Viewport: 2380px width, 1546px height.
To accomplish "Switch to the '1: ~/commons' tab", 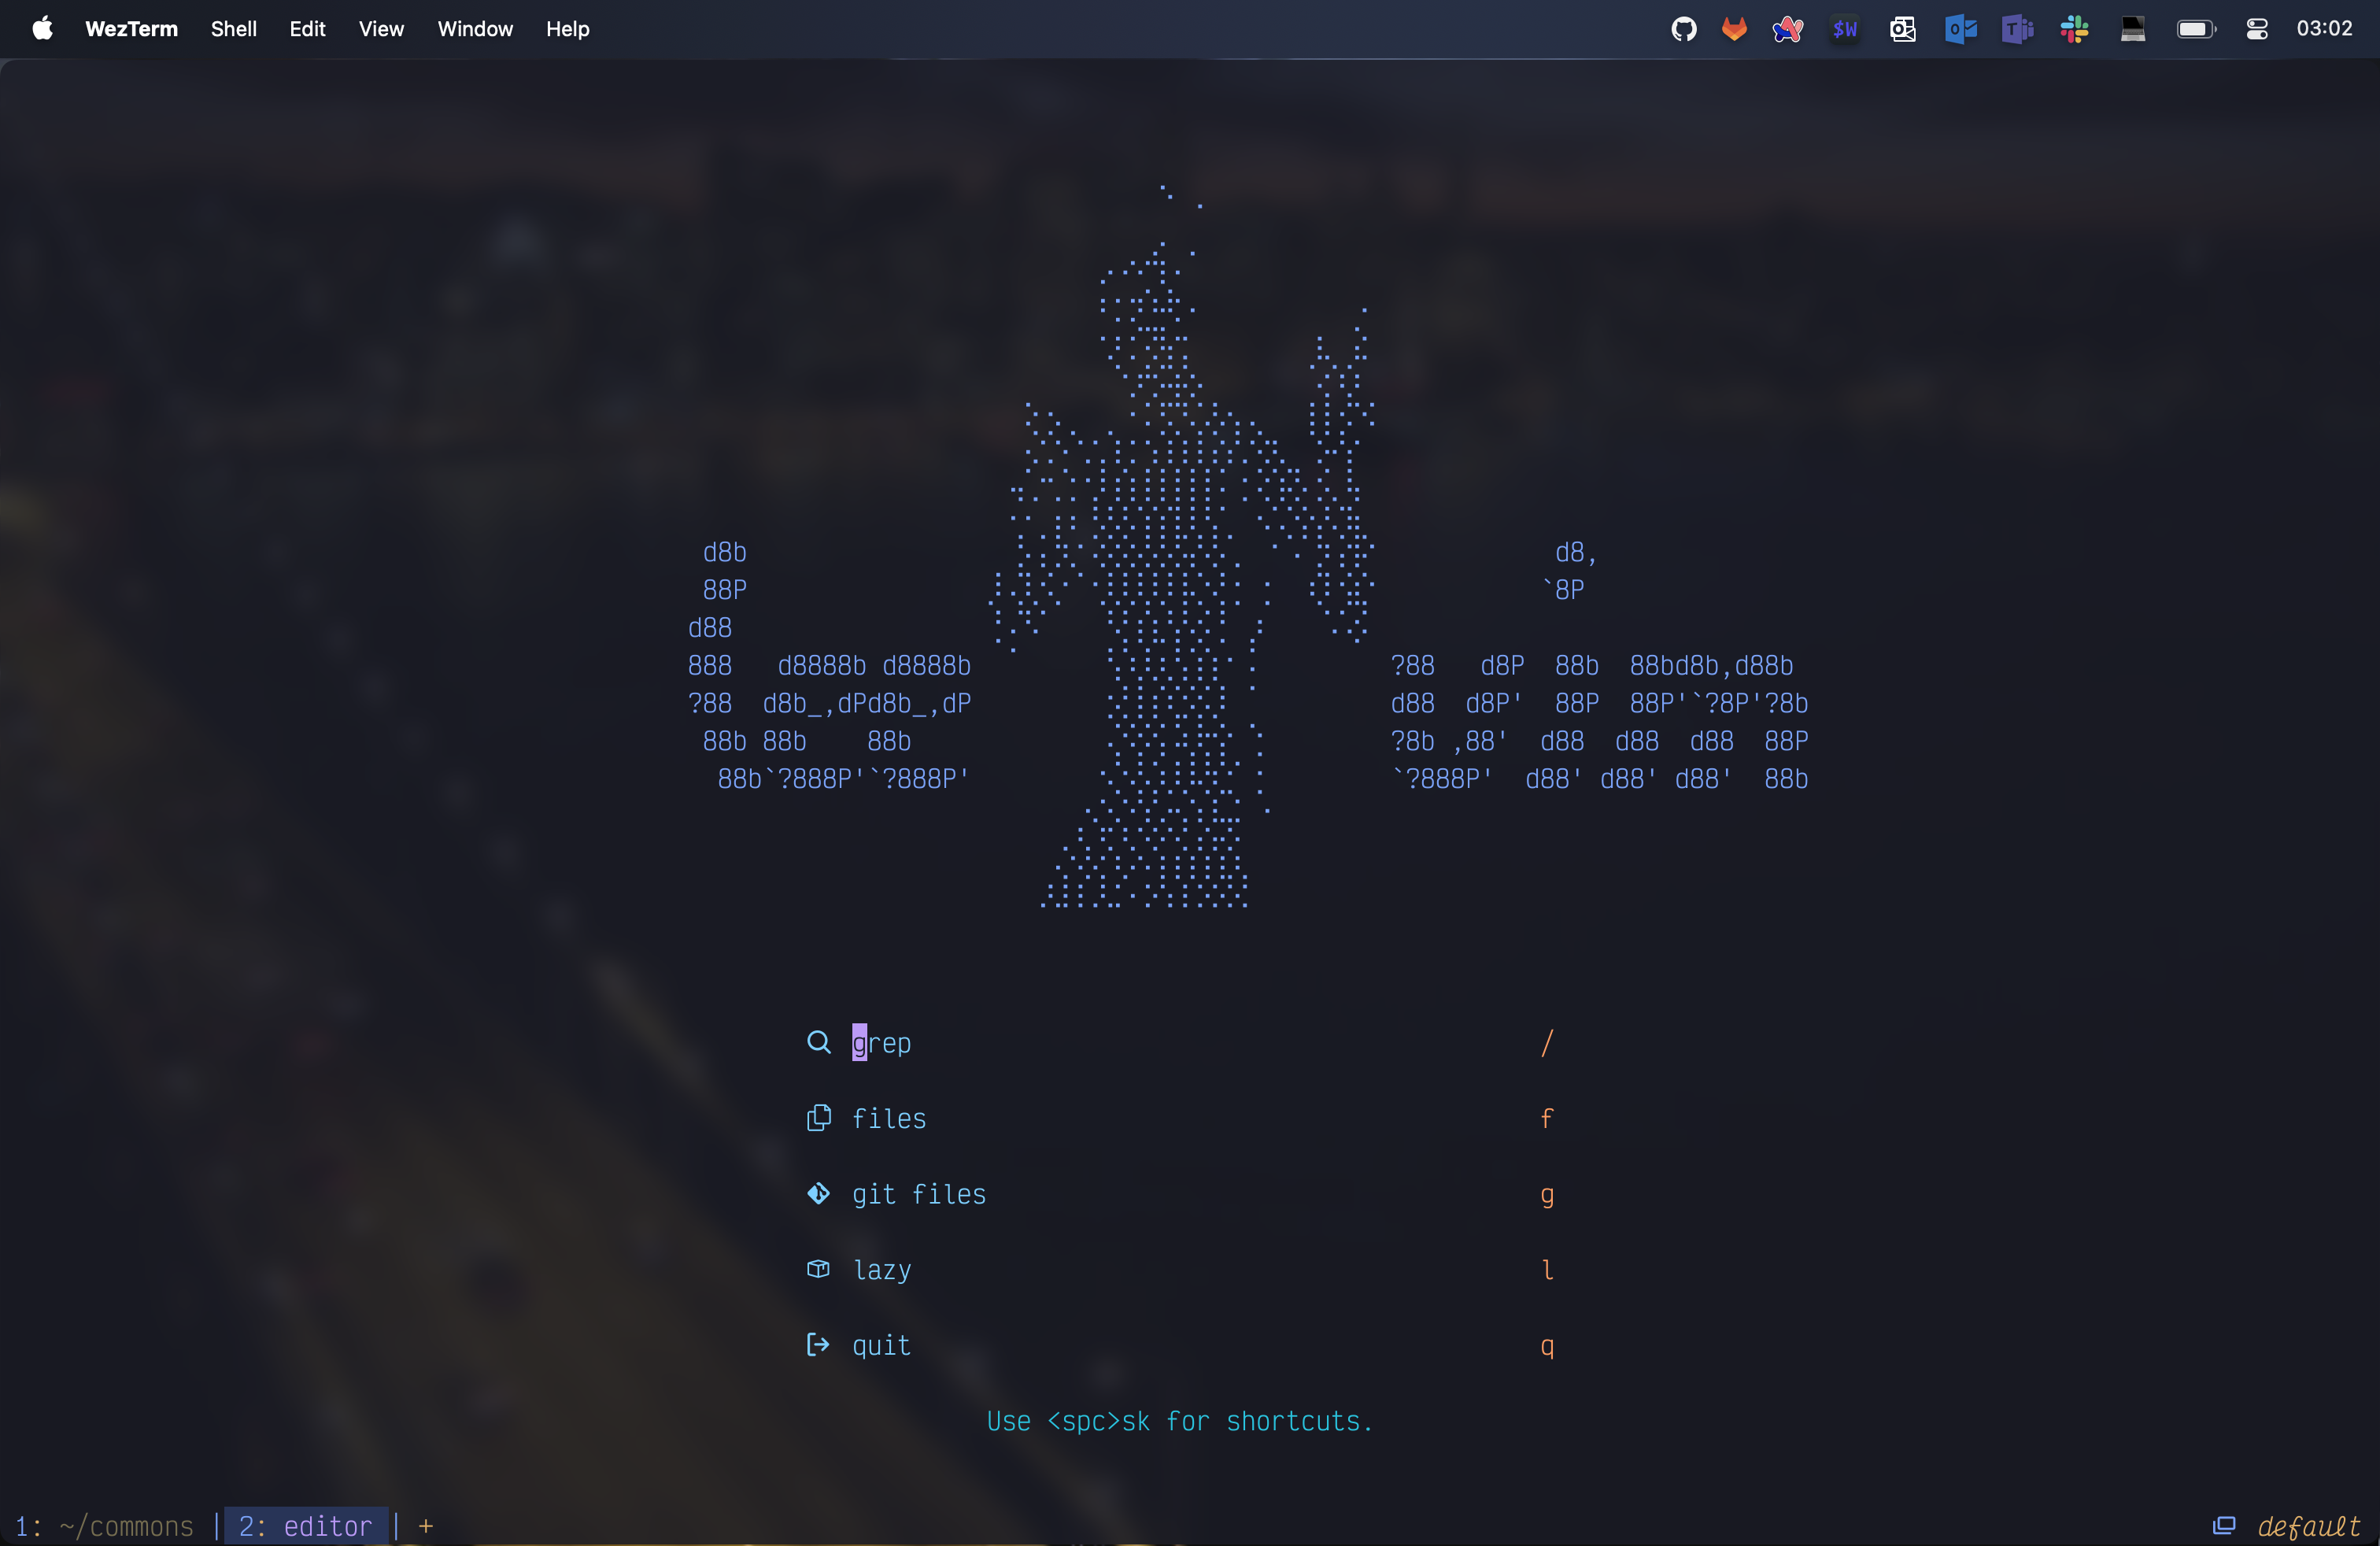I will [104, 1526].
